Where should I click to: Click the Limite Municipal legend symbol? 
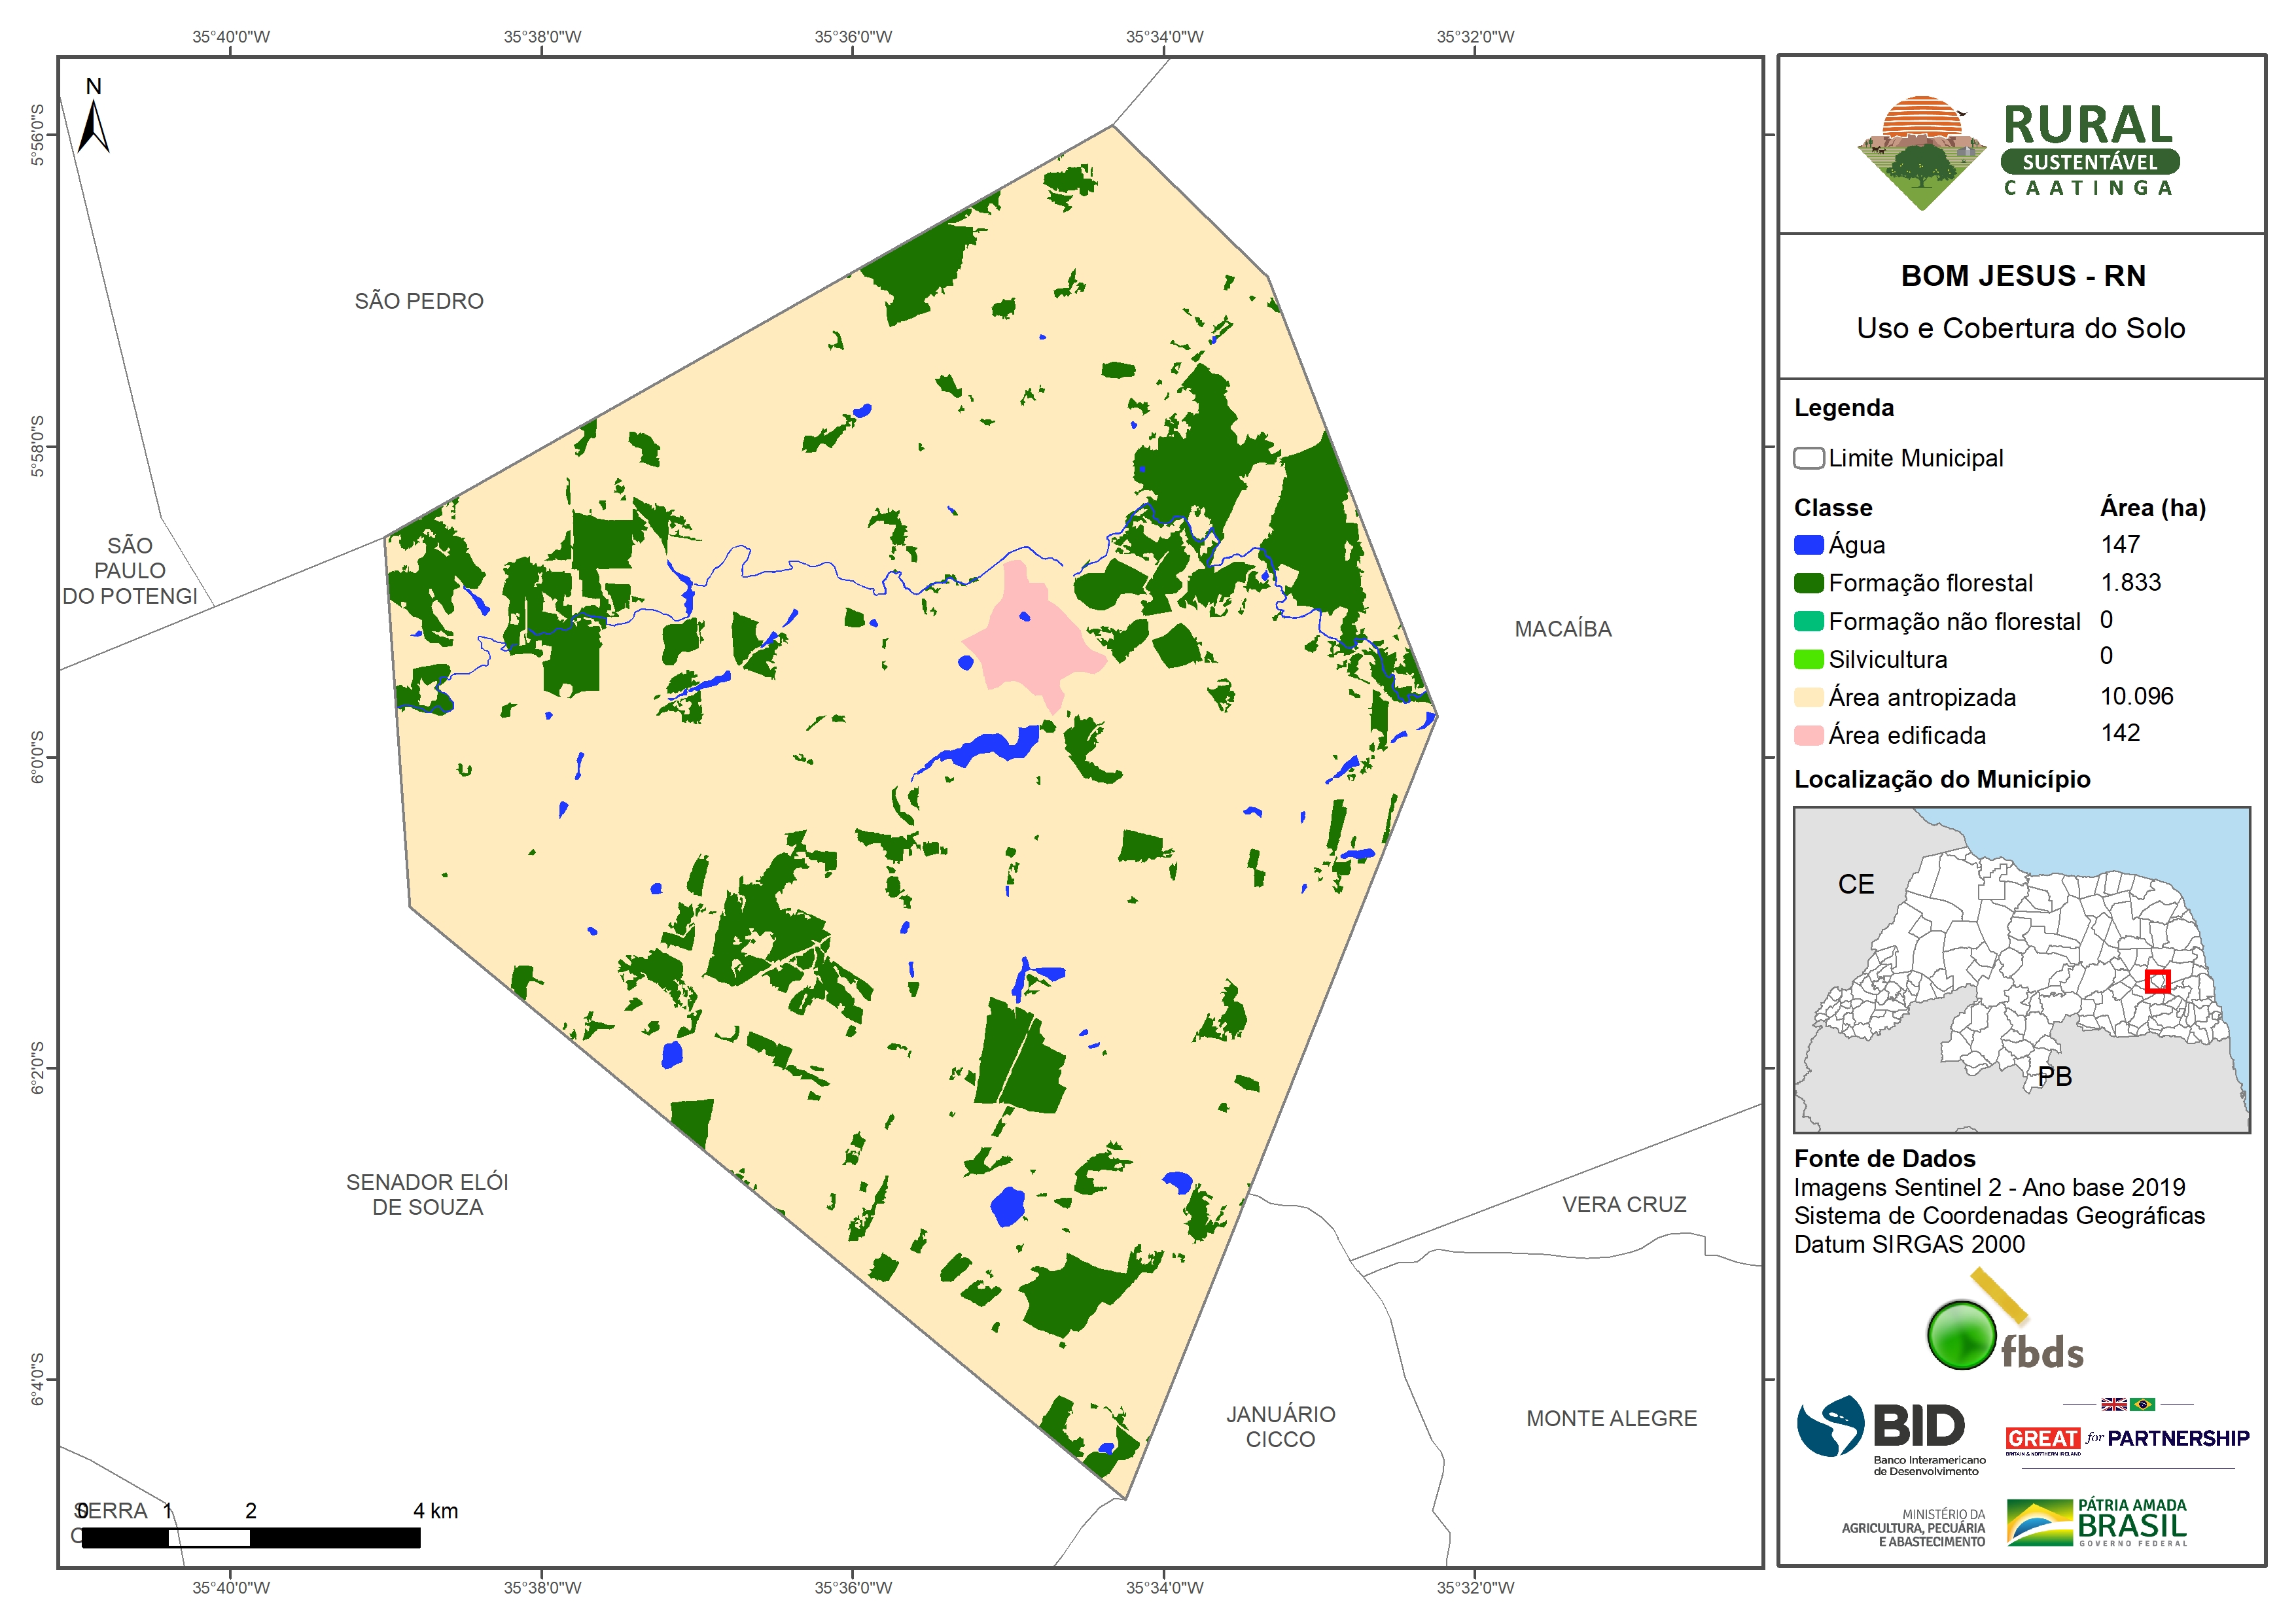[1808, 458]
